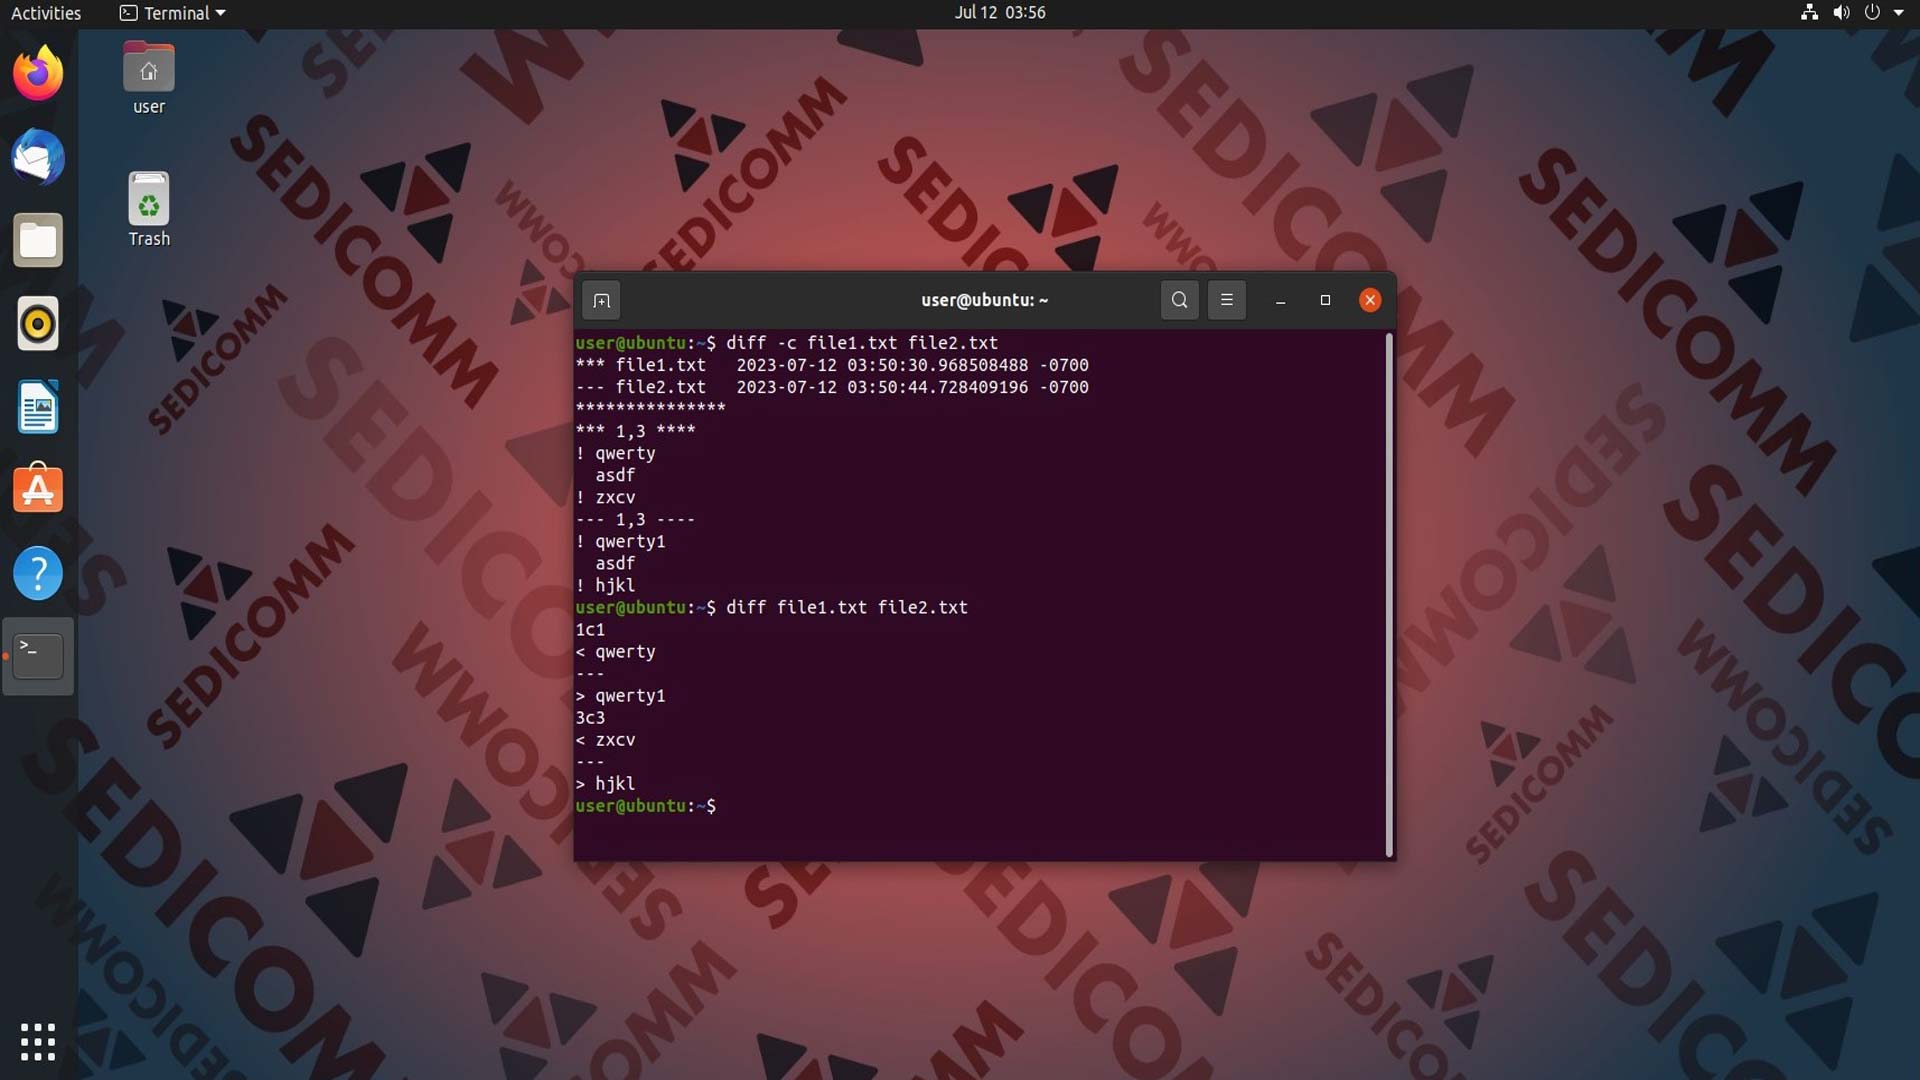
Task: Maximize the terminal window
Action: click(1325, 300)
